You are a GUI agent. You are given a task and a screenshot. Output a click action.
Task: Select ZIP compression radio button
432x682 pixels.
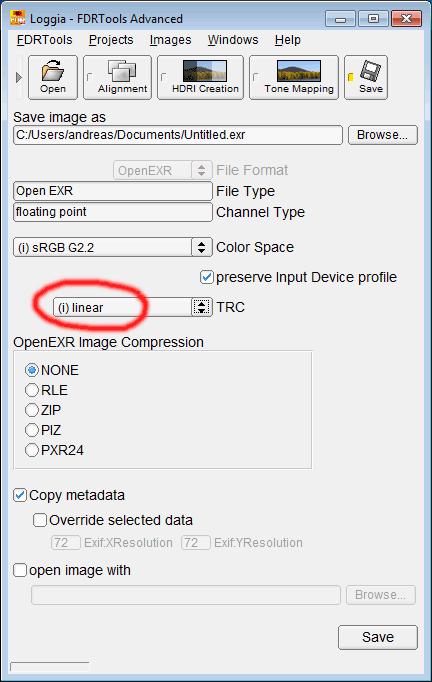[x=32, y=410]
